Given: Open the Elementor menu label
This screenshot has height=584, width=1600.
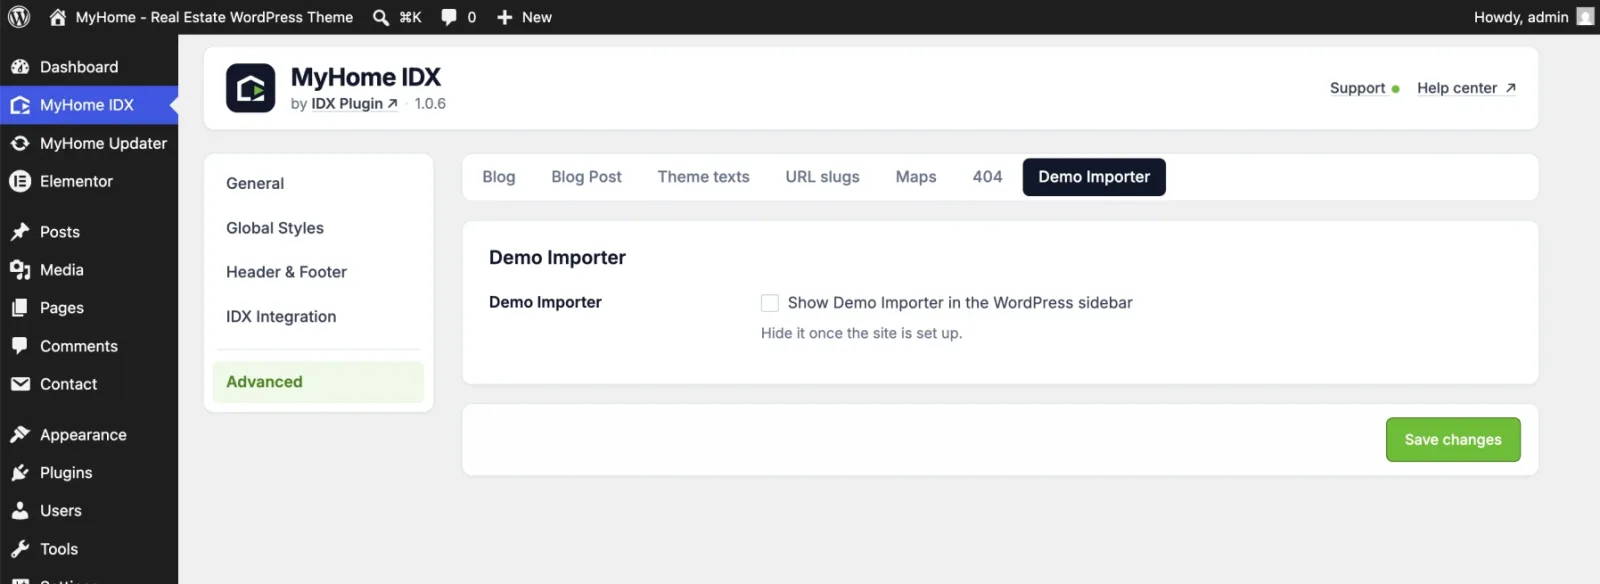Looking at the screenshot, I should (x=76, y=181).
